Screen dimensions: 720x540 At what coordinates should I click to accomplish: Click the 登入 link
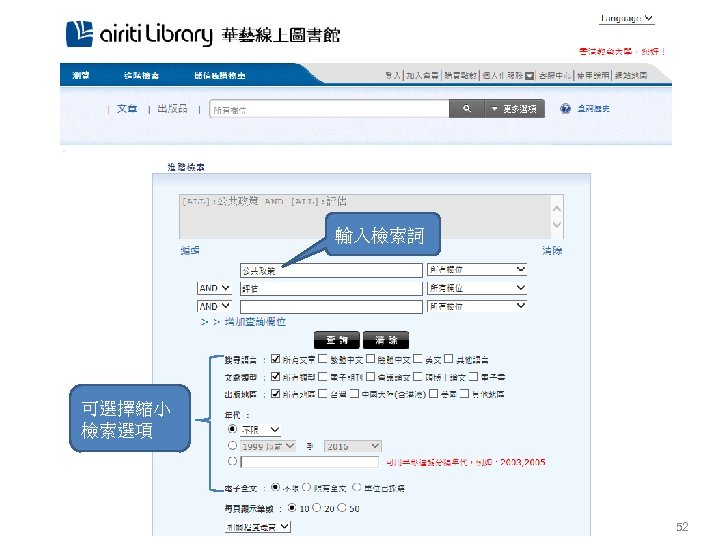[393, 76]
